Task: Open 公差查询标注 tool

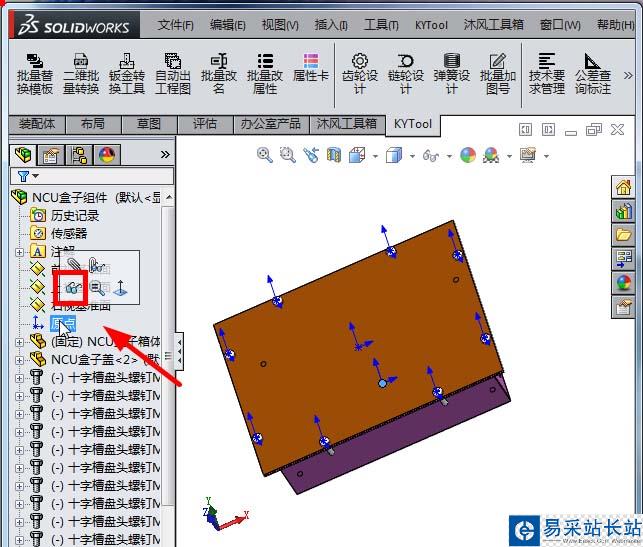Action: pyautogui.click(x=593, y=74)
